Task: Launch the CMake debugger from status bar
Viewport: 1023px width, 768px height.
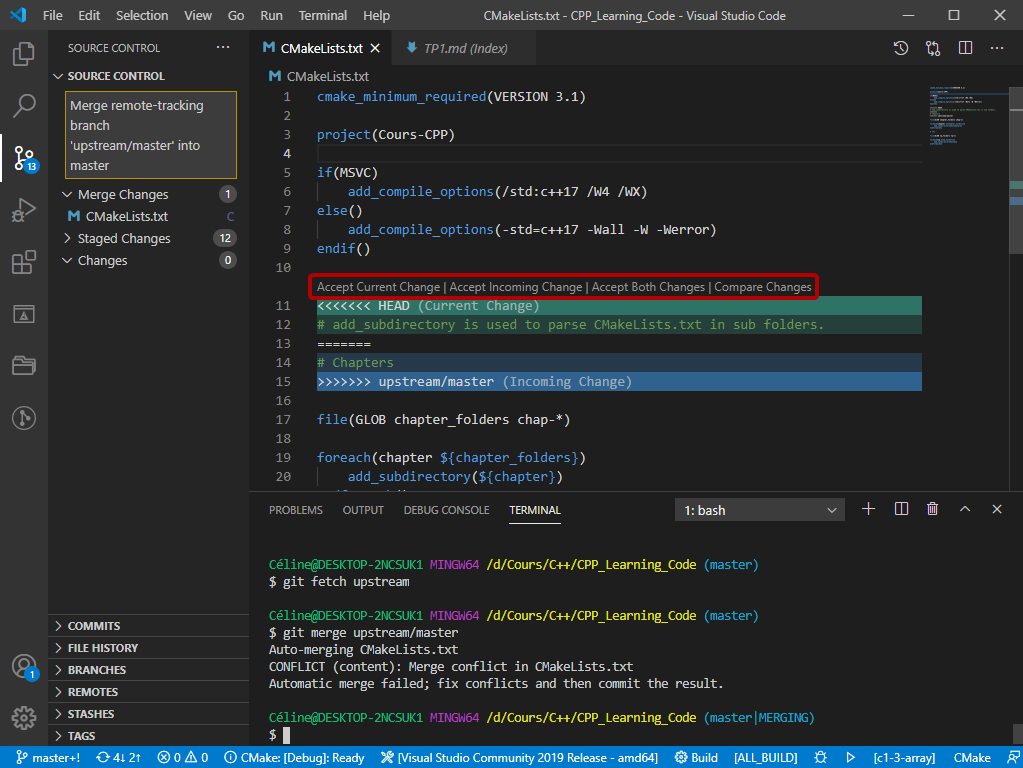Action: tap(821, 758)
